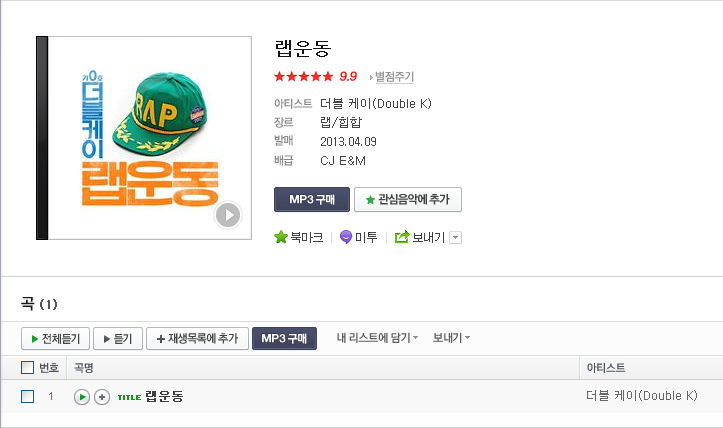Viewport: 723px width, 428px height.
Task: Click the 곡명 column header
Action: click(x=84, y=368)
